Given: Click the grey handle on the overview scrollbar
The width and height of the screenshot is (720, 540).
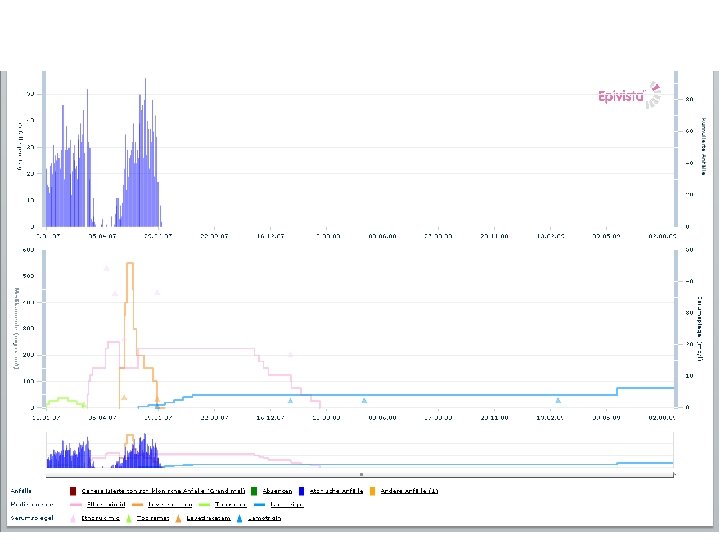Looking at the screenshot, I should pyautogui.click(x=361, y=474).
